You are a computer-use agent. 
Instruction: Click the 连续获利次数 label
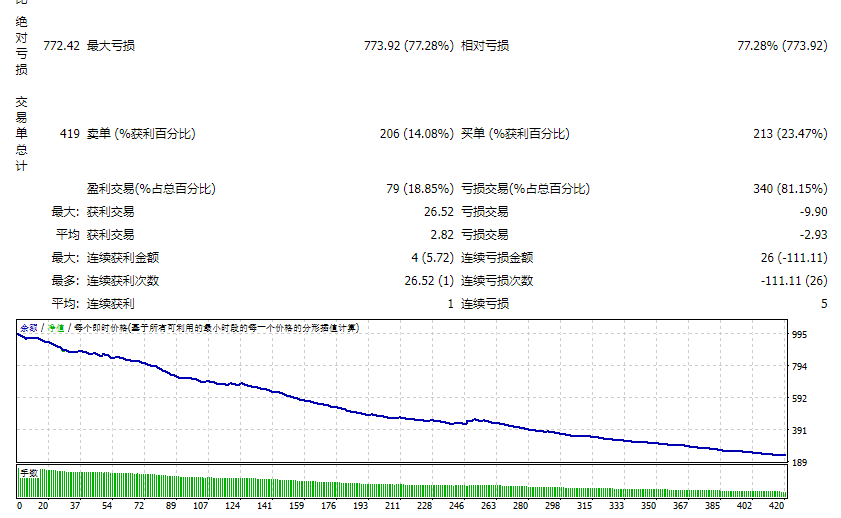123,281
